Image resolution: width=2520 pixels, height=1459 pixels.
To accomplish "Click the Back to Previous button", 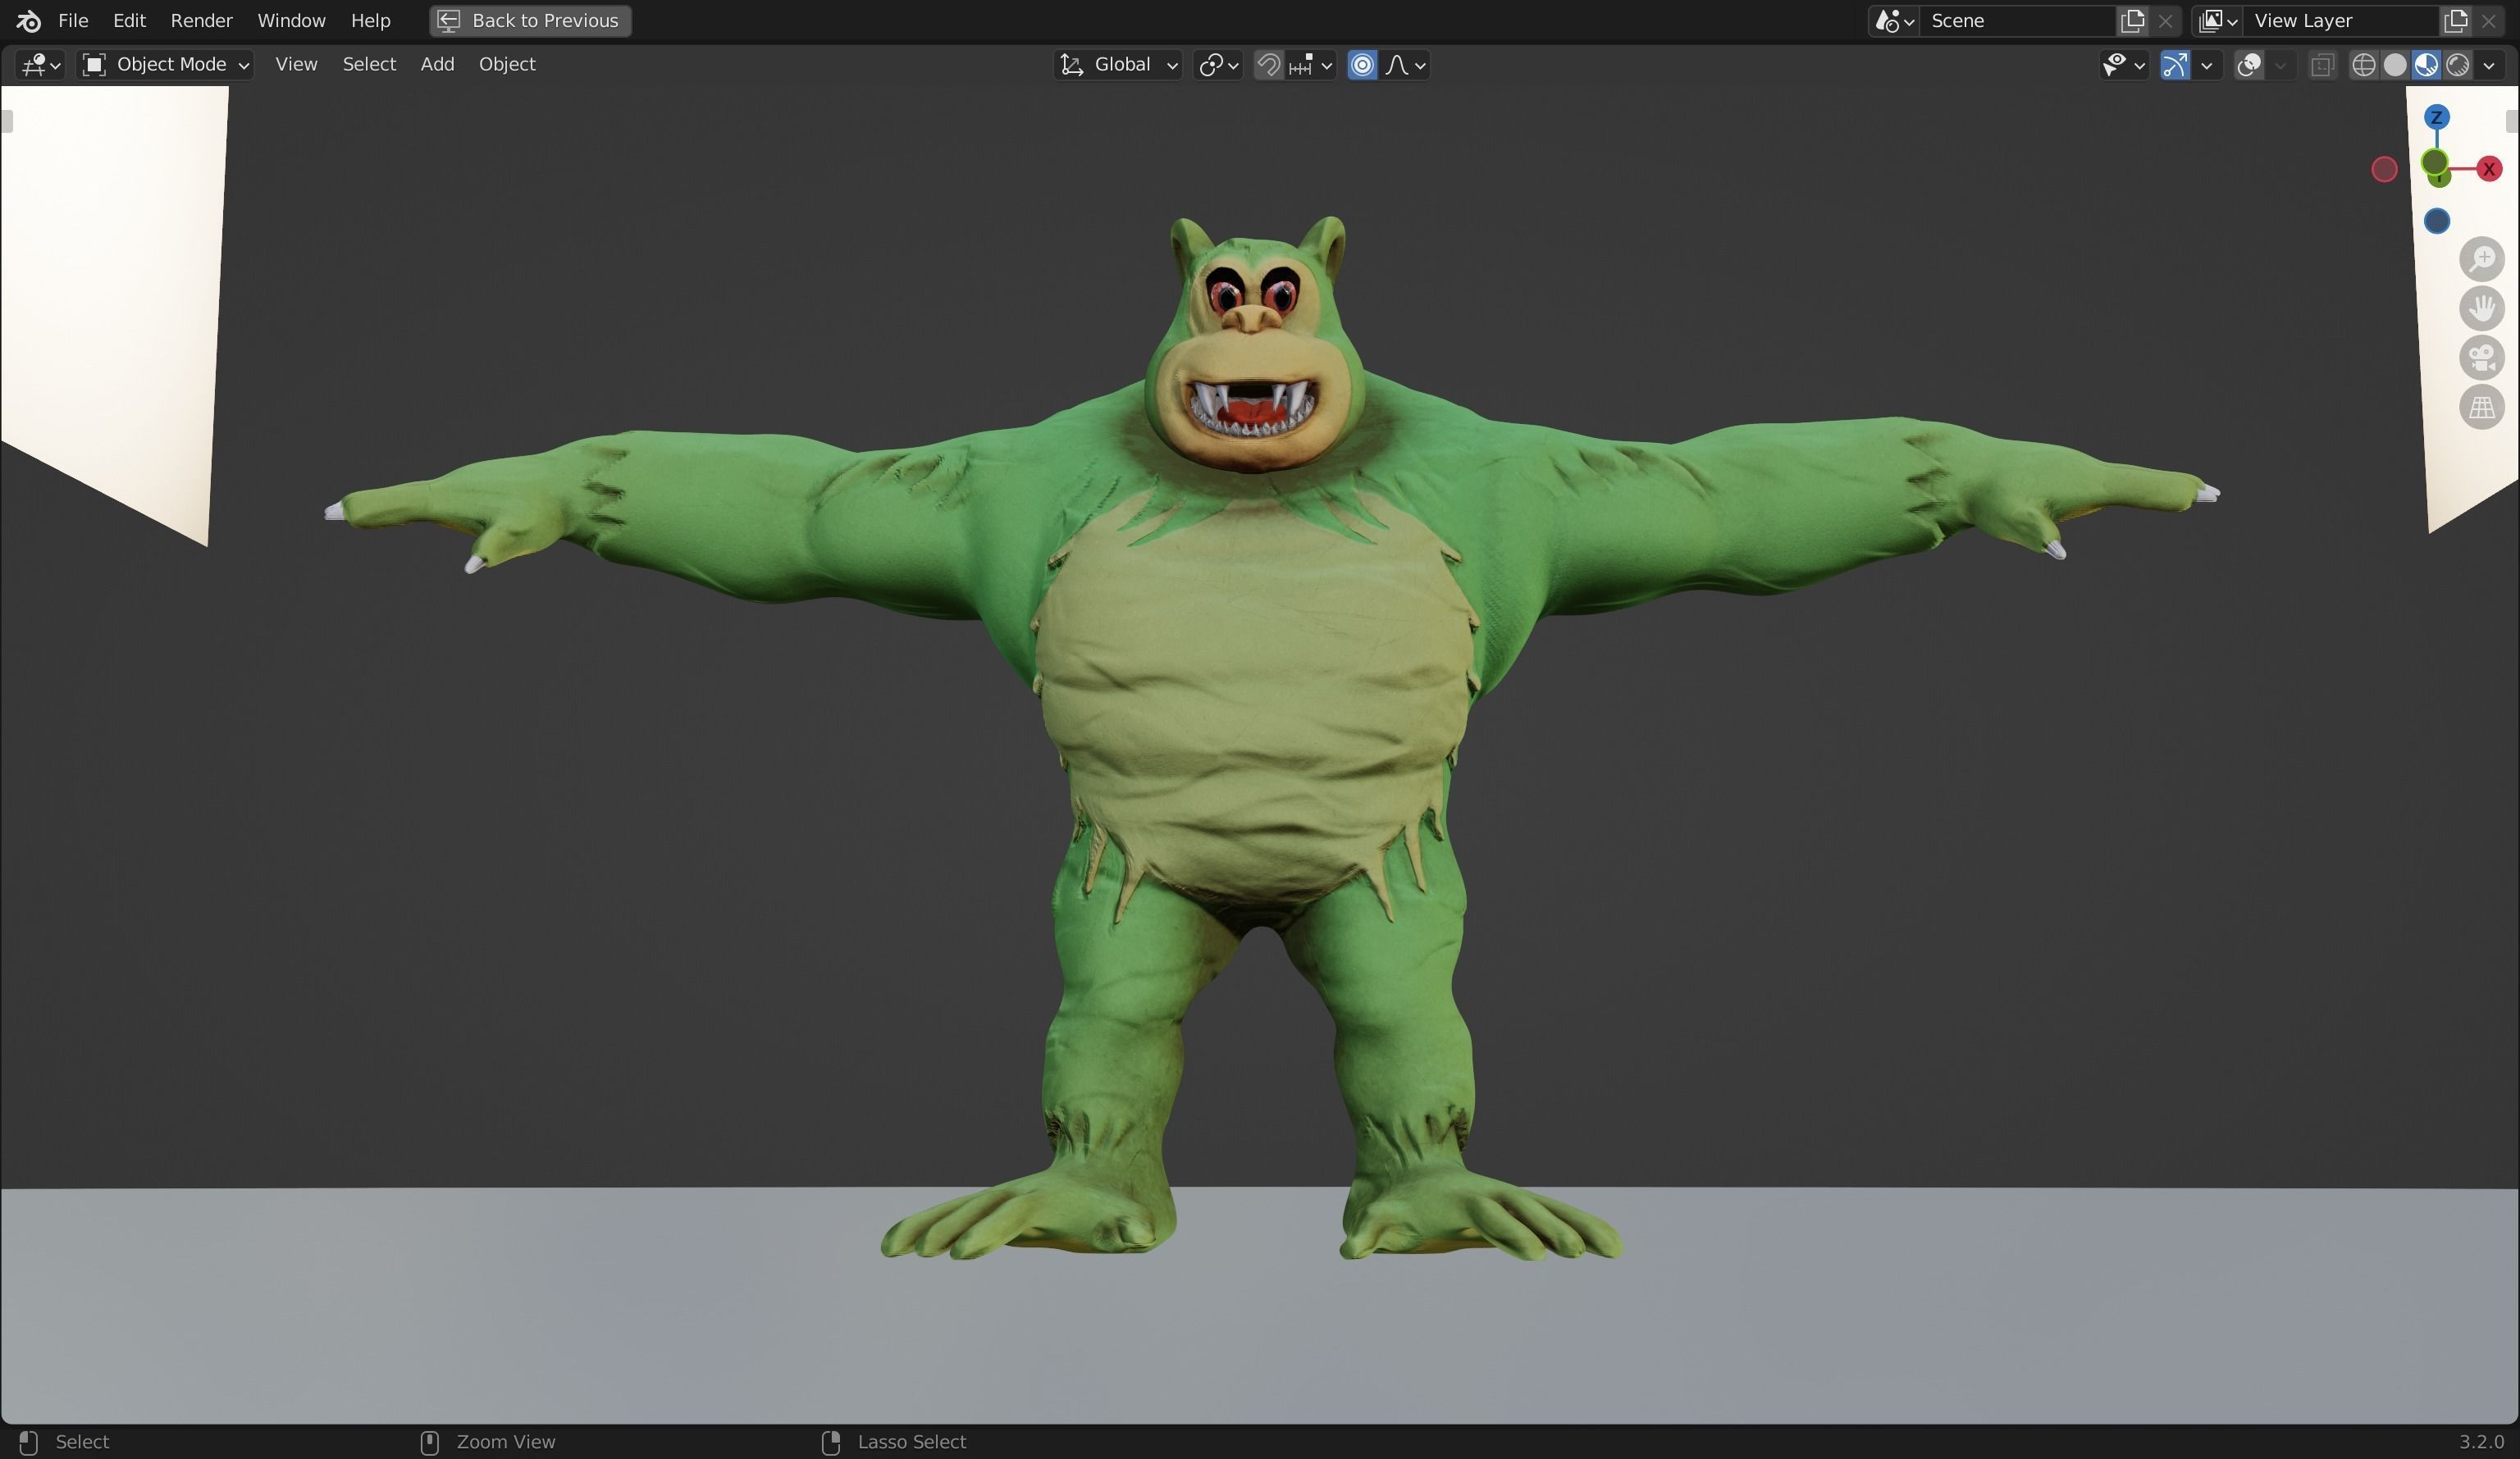I will coord(530,20).
